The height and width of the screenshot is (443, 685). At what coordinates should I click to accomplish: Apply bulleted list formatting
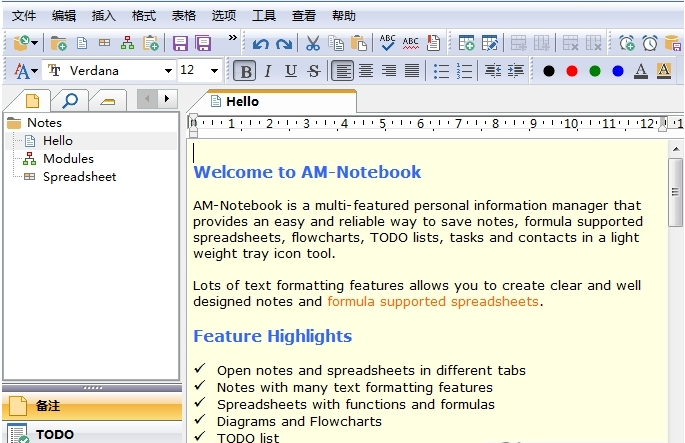442,71
